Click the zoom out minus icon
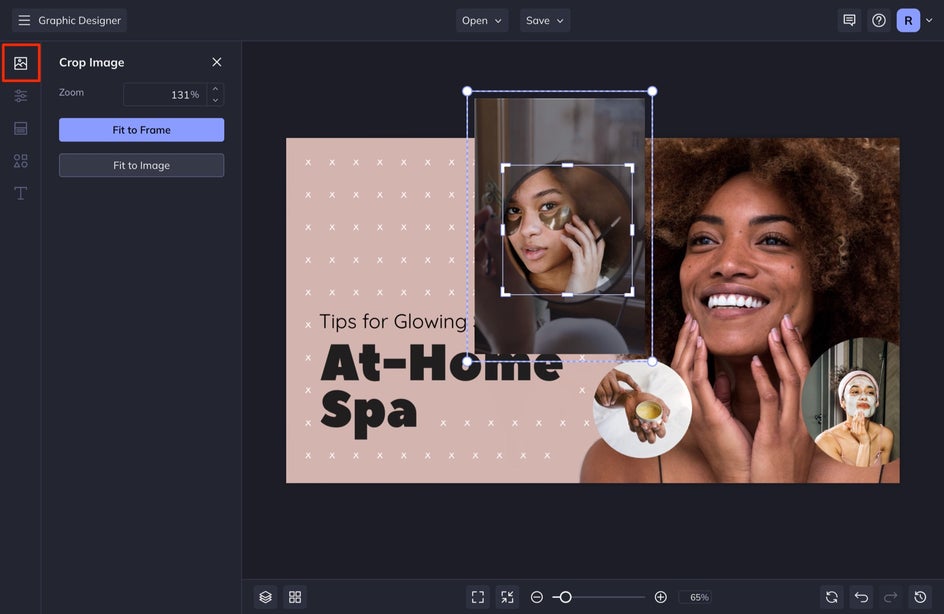The height and width of the screenshot is (614, 944). coord(537,597)
